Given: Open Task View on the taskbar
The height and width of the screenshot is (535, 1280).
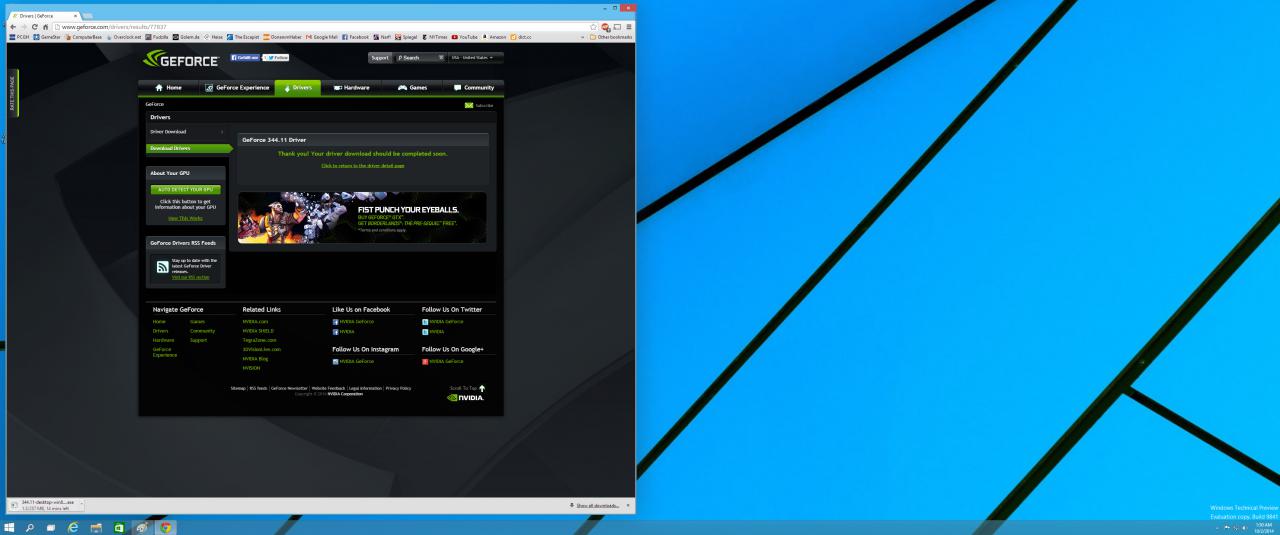Looking at the screenshot, I should [x=51, y=527].
